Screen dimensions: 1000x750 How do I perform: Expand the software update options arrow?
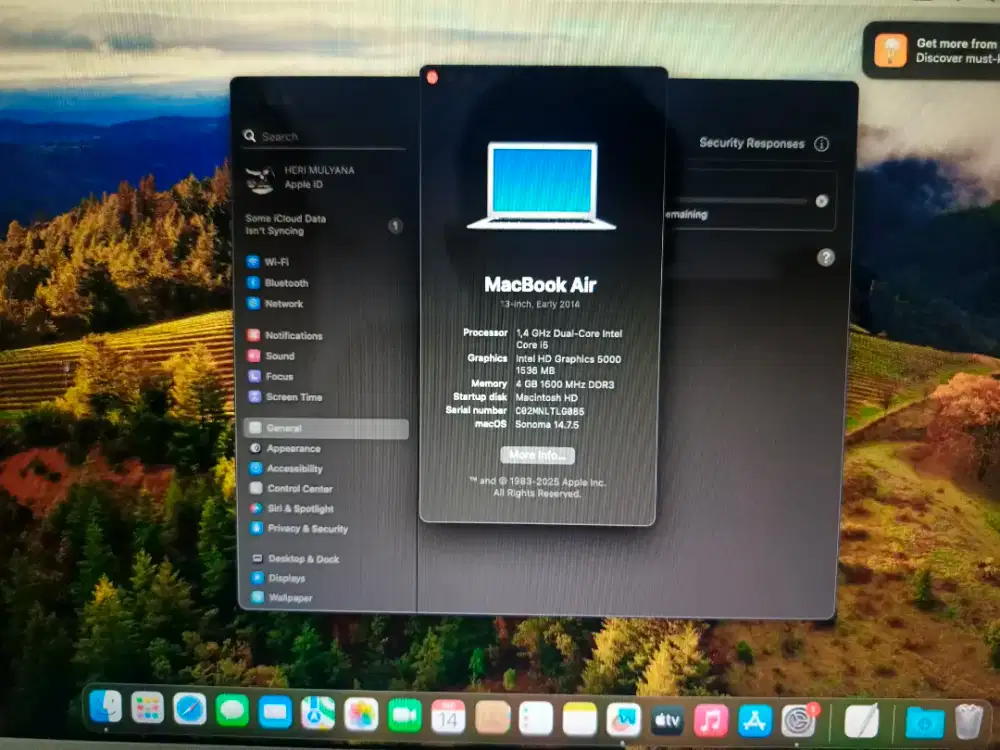pyautogui.click(x=820, y=201)
